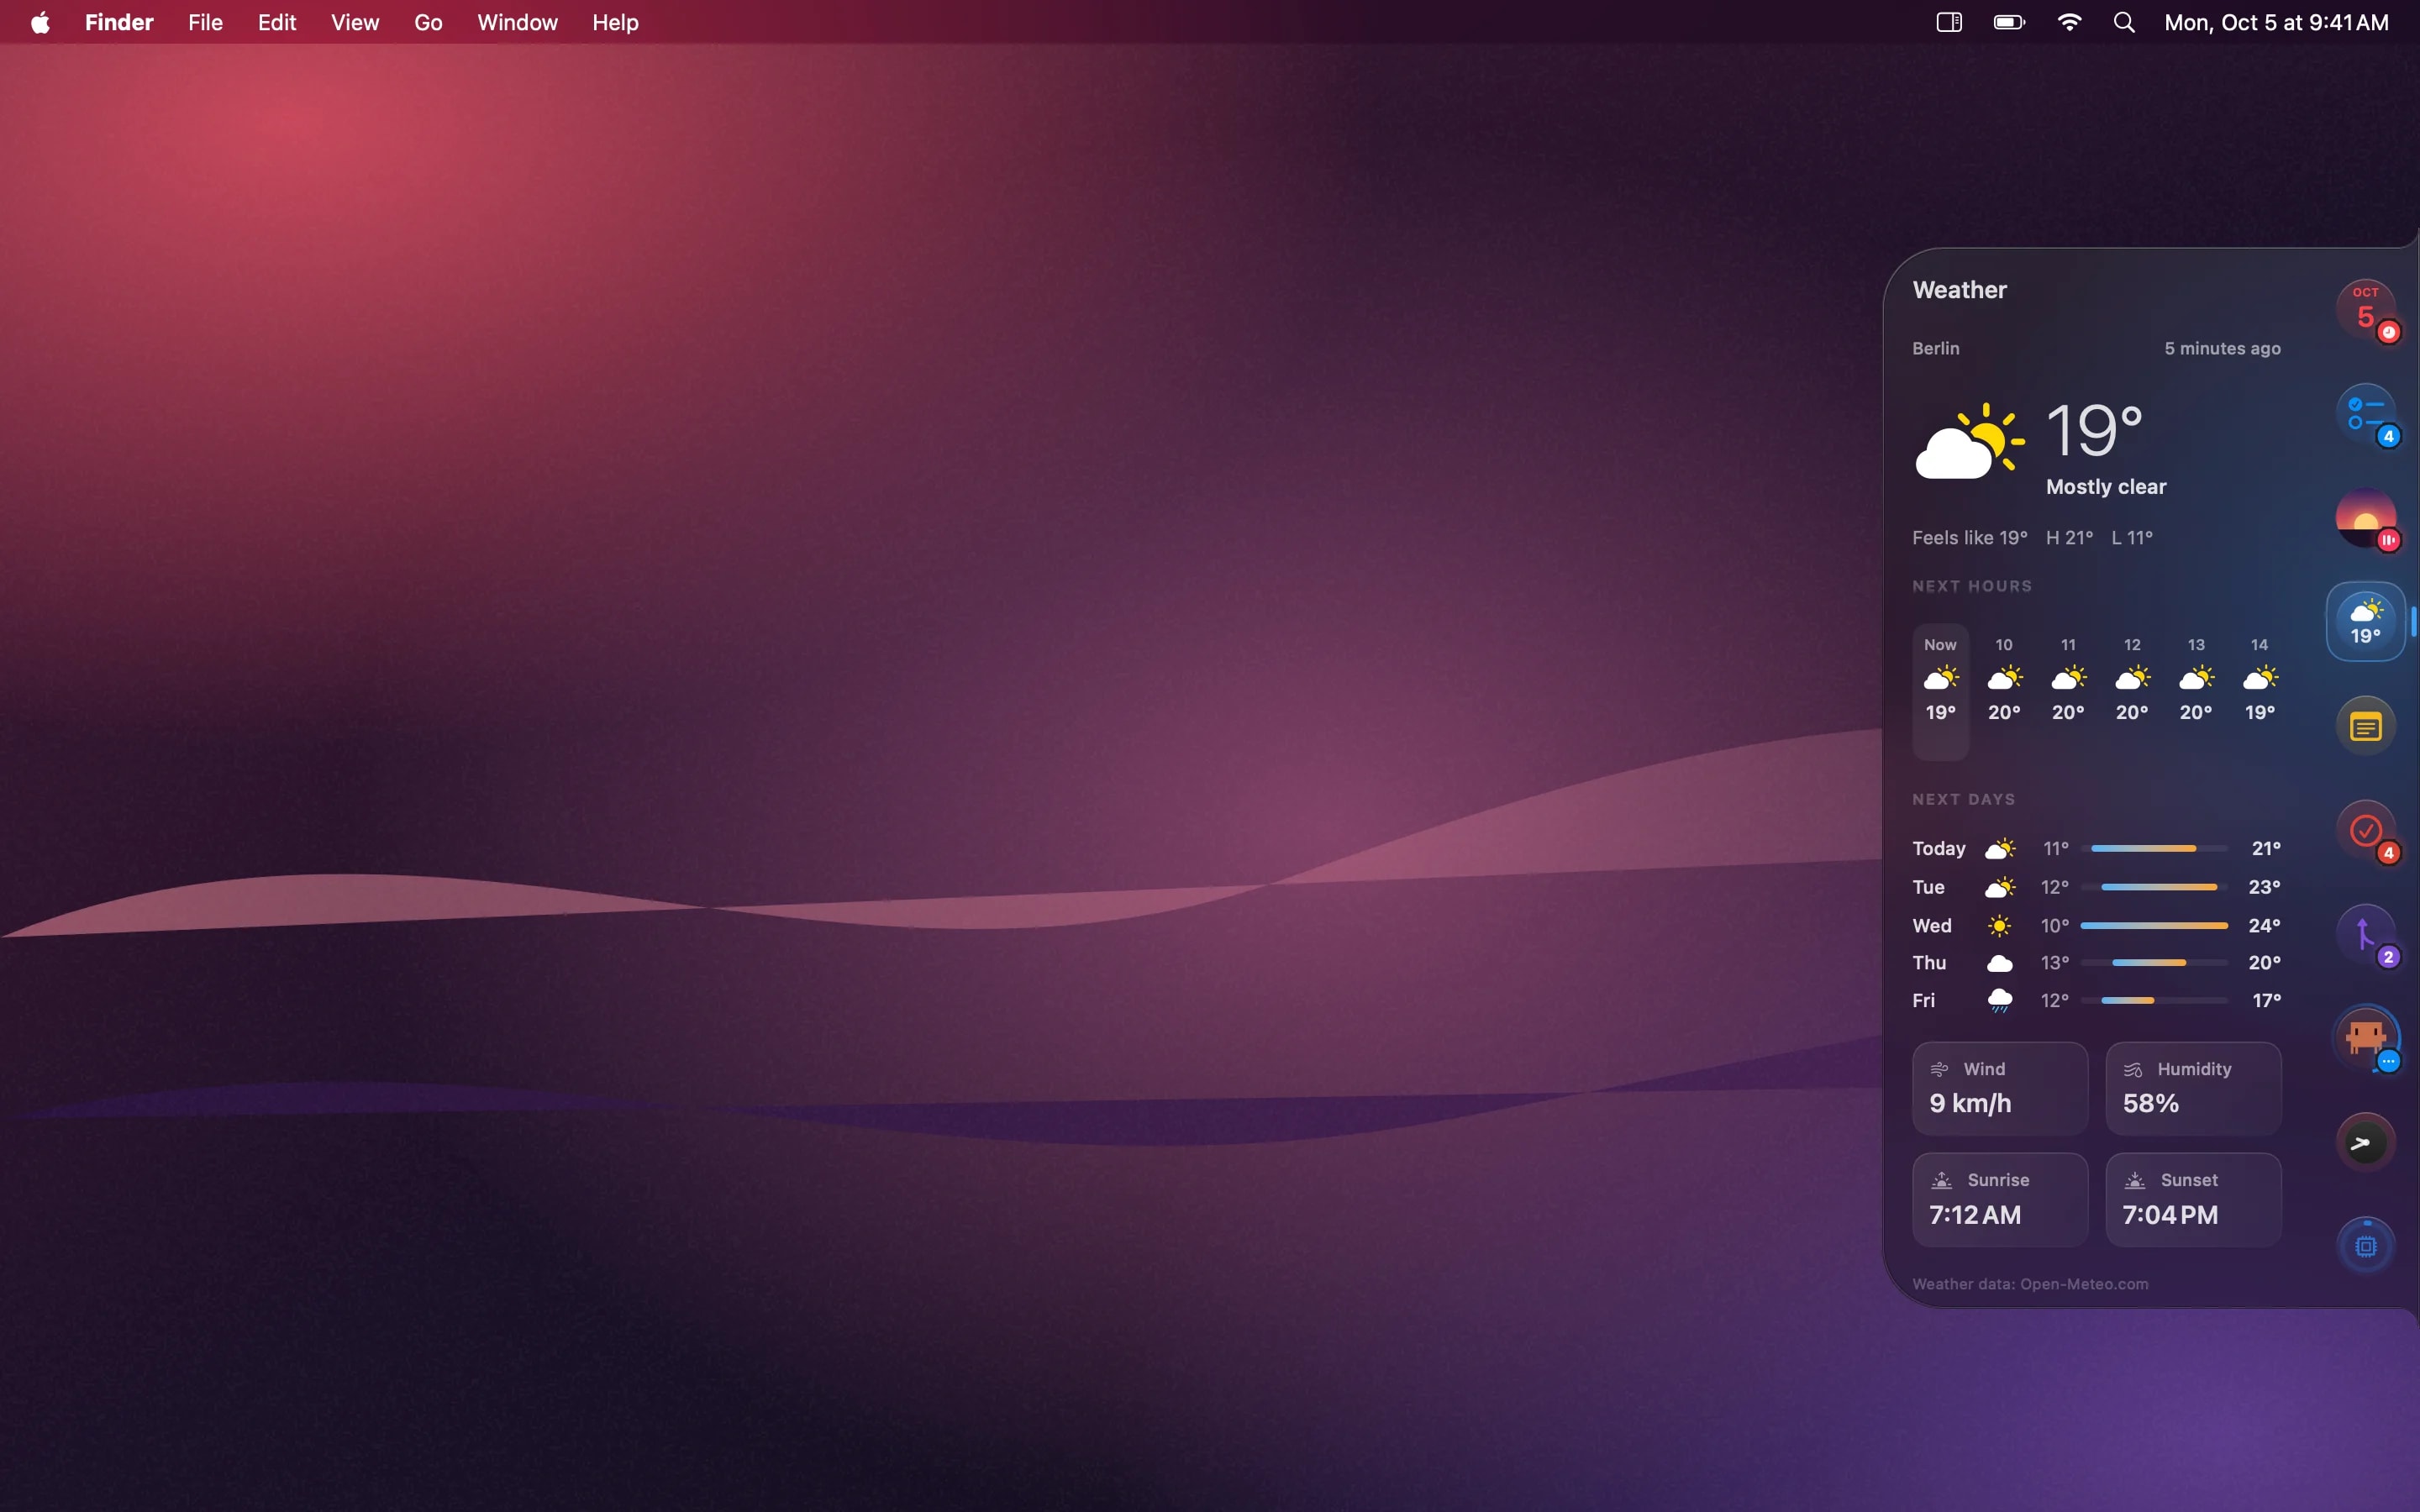Image resolution: width=2420 pixels, height=1512 pixels.
Task: Open the Finder menu
Action: pos(119,22)
